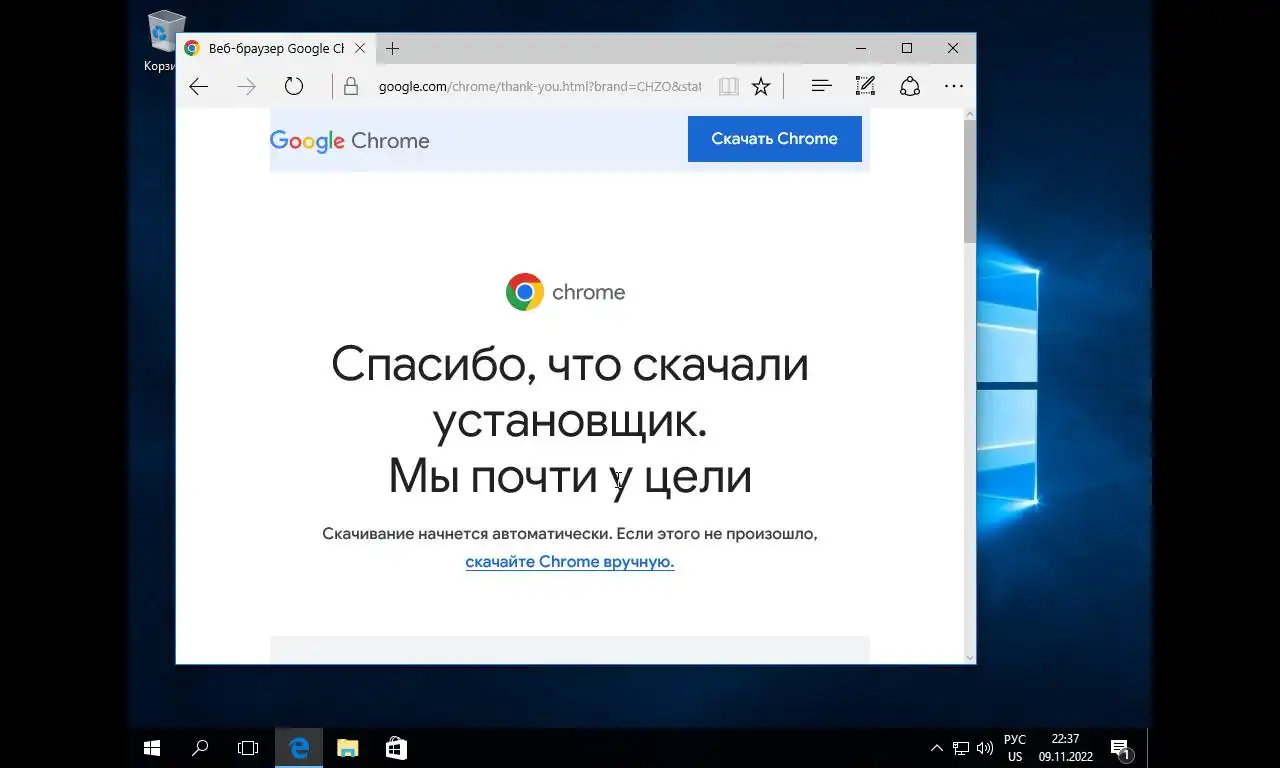Click the скачайте Chrome вручную link

click(x=570, y=562)
